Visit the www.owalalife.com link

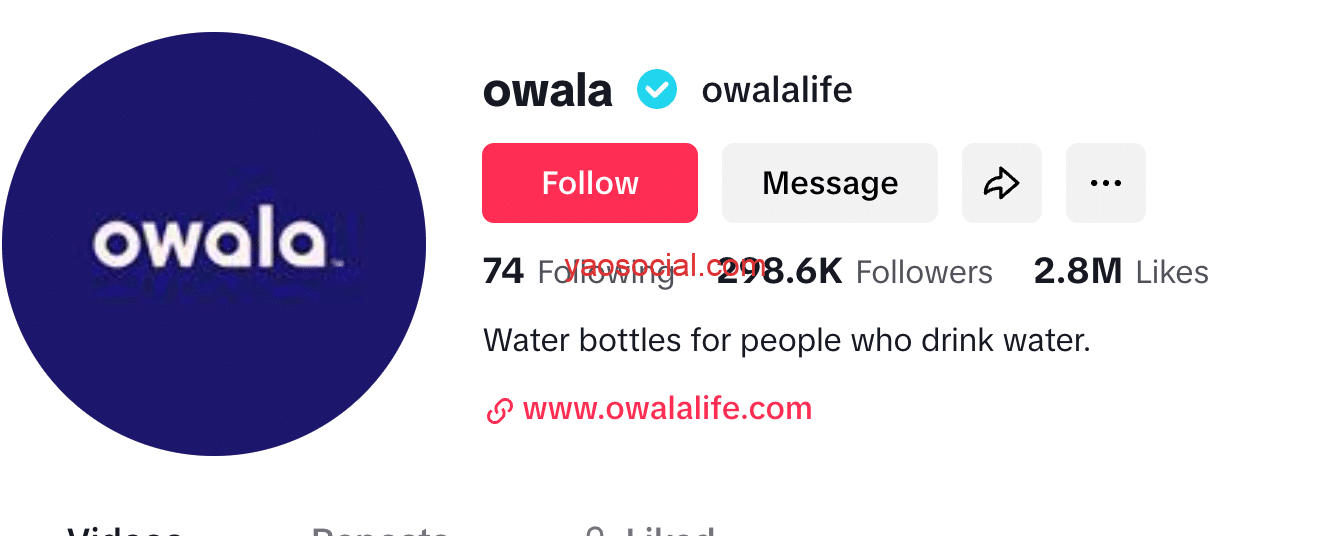point(667,409)
